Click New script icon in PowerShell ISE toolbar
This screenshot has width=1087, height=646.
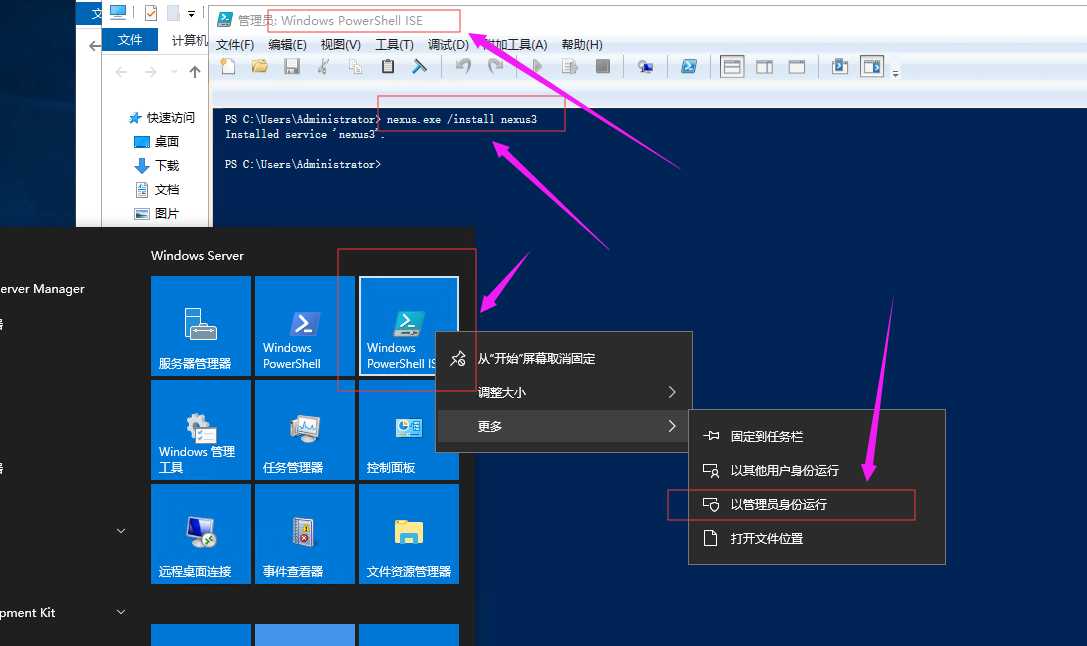227,67
